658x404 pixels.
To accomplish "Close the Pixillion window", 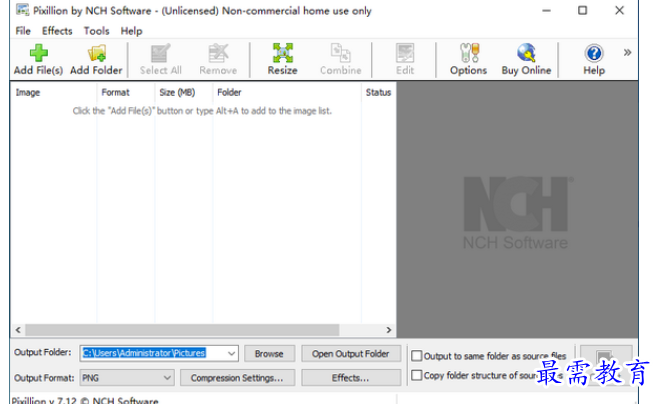I will click(x=619, y=10).
